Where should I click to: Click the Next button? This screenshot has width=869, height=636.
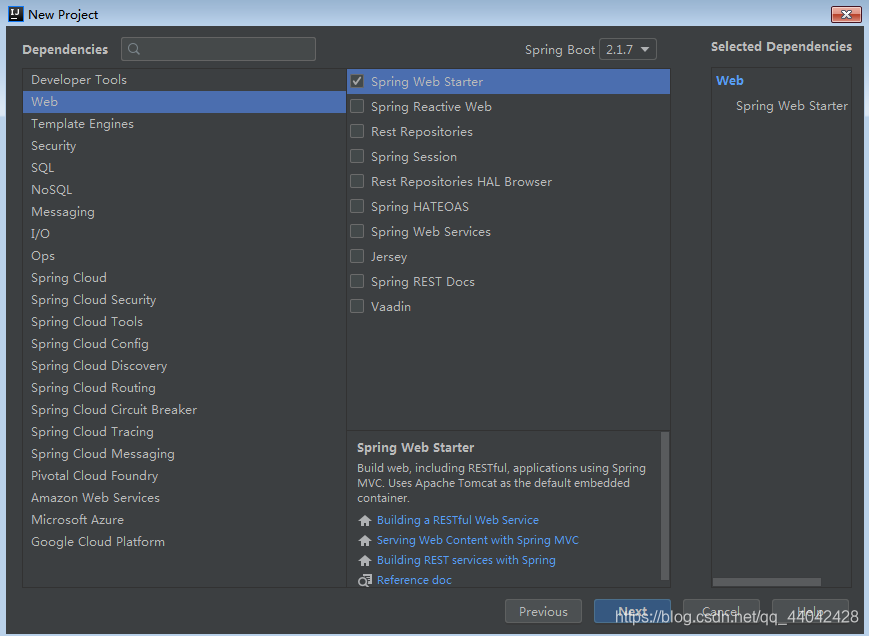pos(632,611)
